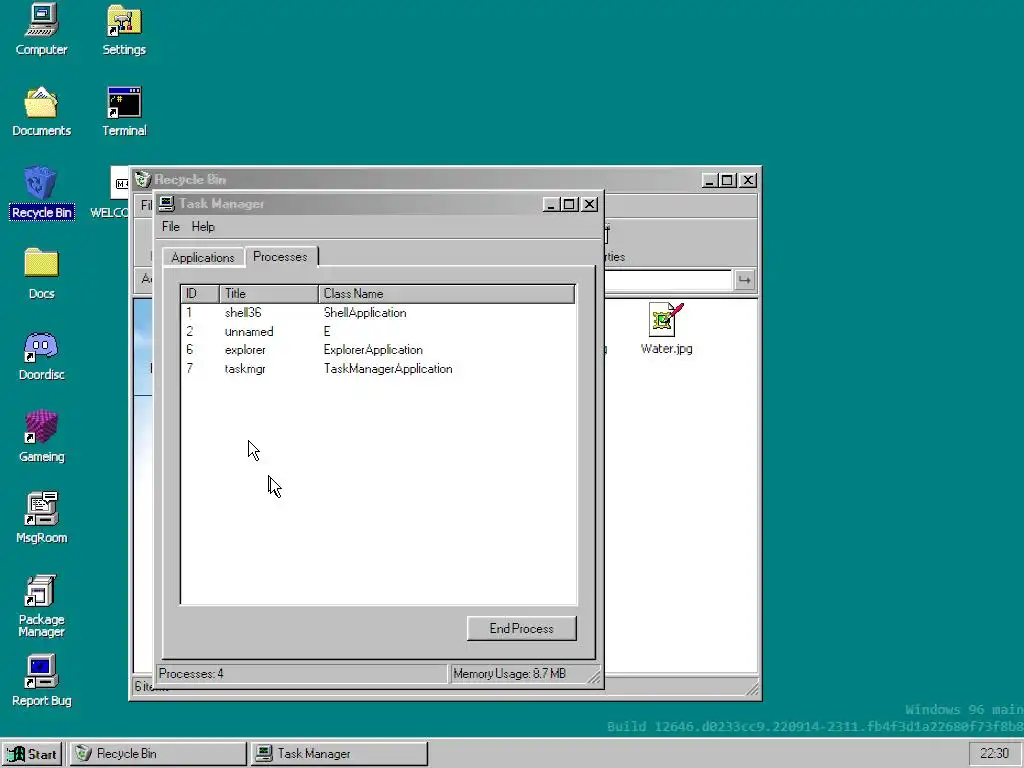Open the Help menu in Task Manager

pos(203,227)
